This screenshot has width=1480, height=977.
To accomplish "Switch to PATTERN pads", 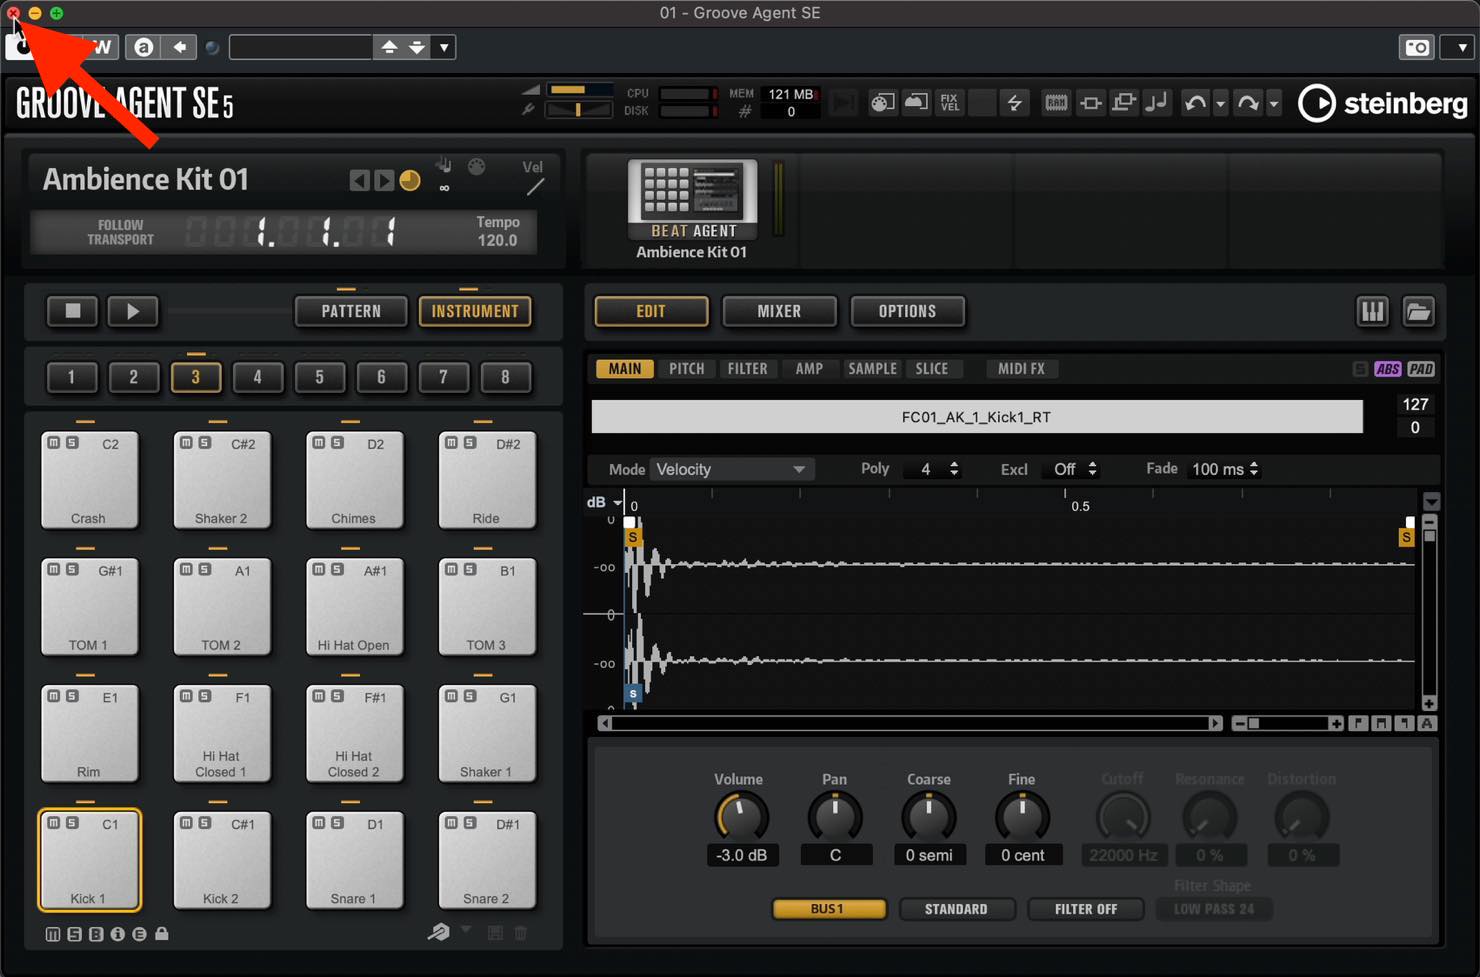I will (351, 311).
